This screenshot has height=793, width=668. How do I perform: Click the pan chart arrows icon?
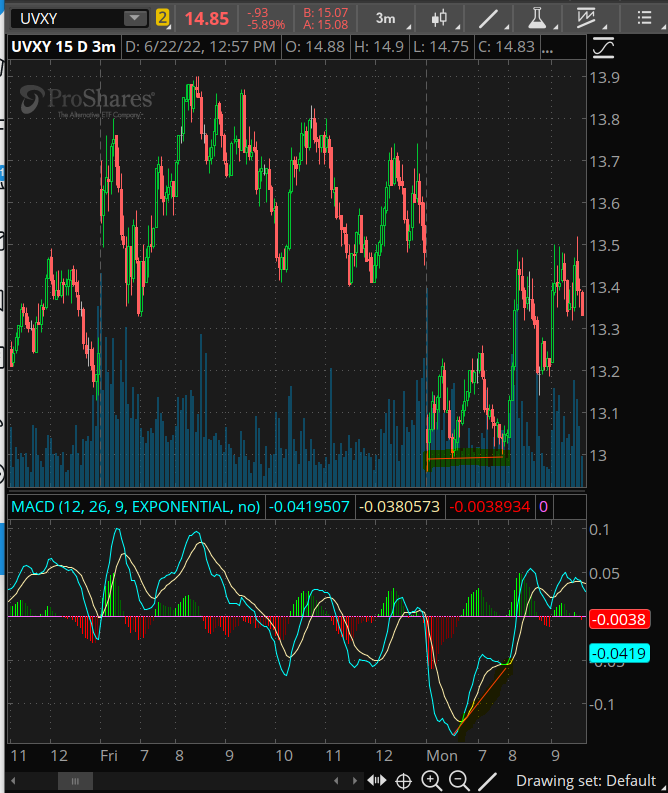tap(377, 781)
